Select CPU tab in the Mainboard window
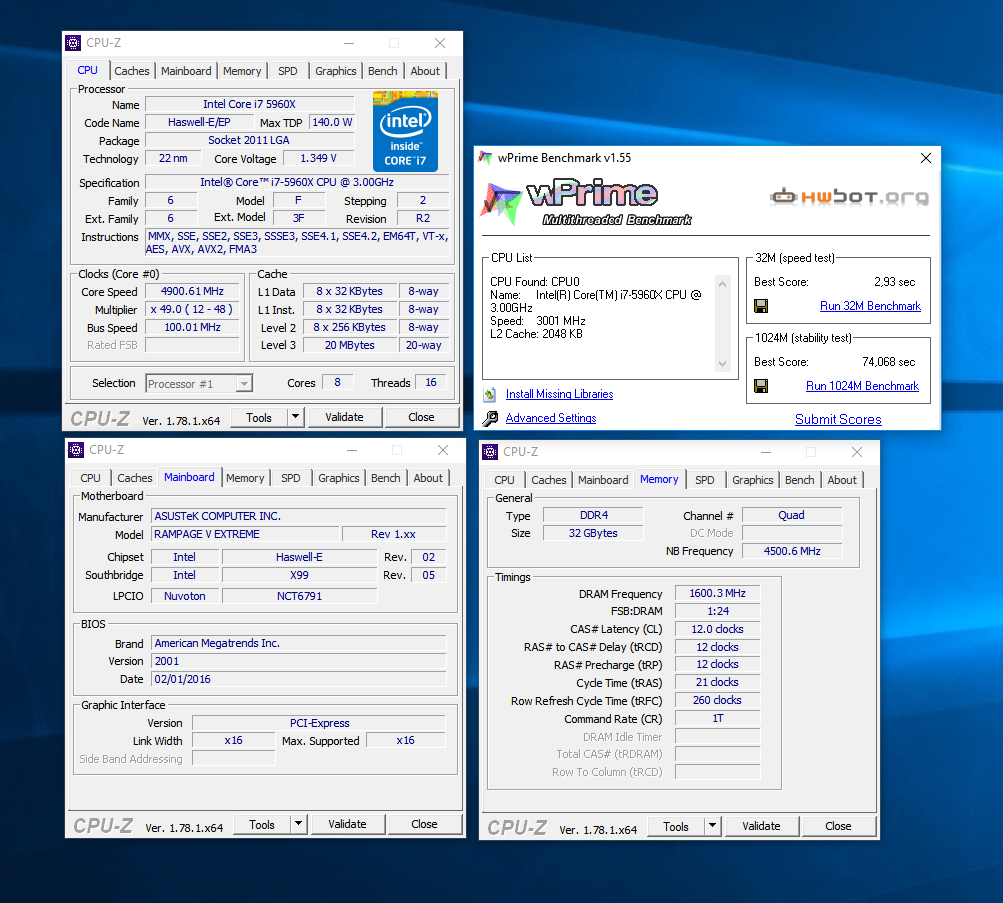This screenshot has width=1003, height=903. pos(90,478)
